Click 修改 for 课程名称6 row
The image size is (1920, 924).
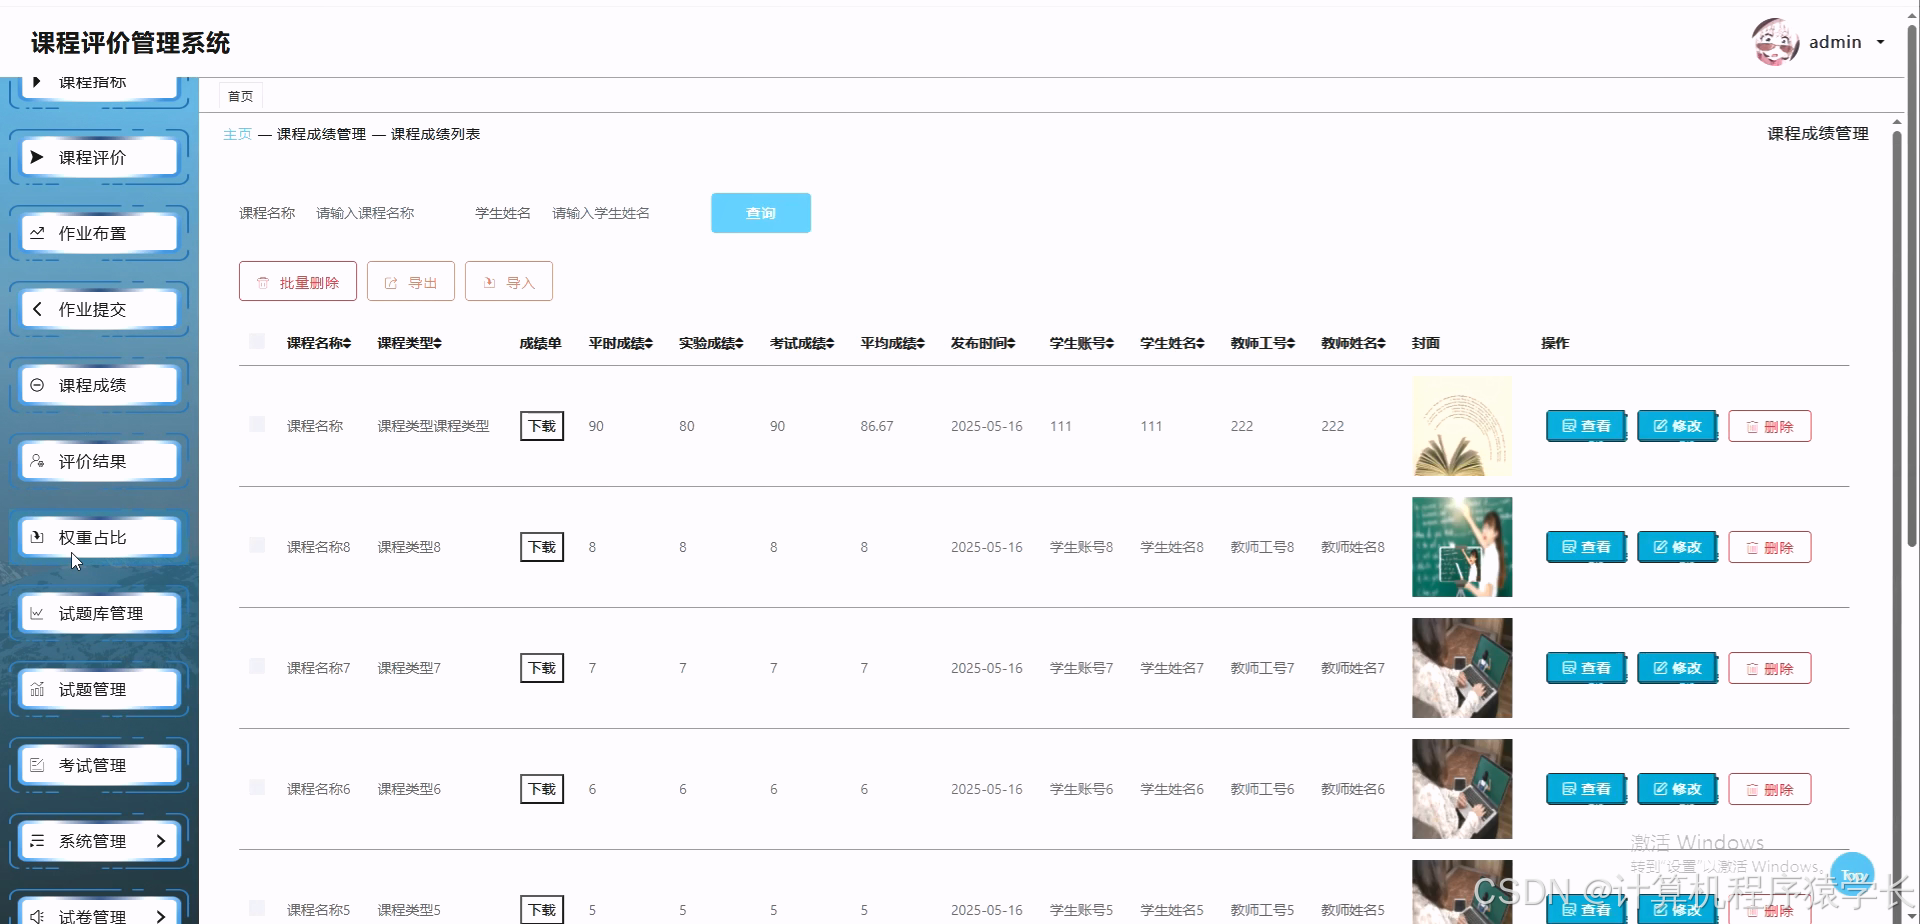tap(1677, 789)
